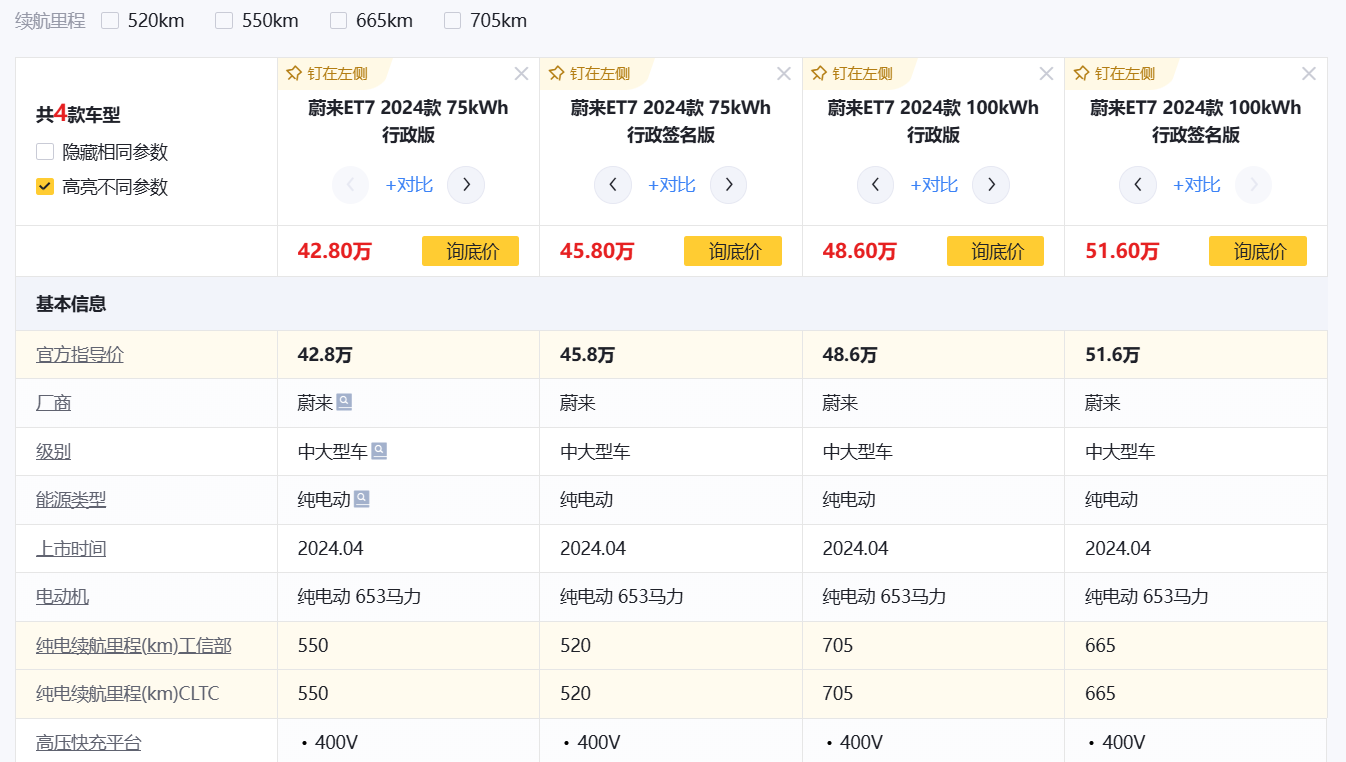Open search icon next to first 纯电动 energy type

pyautogui.click(x=362, y=499)
